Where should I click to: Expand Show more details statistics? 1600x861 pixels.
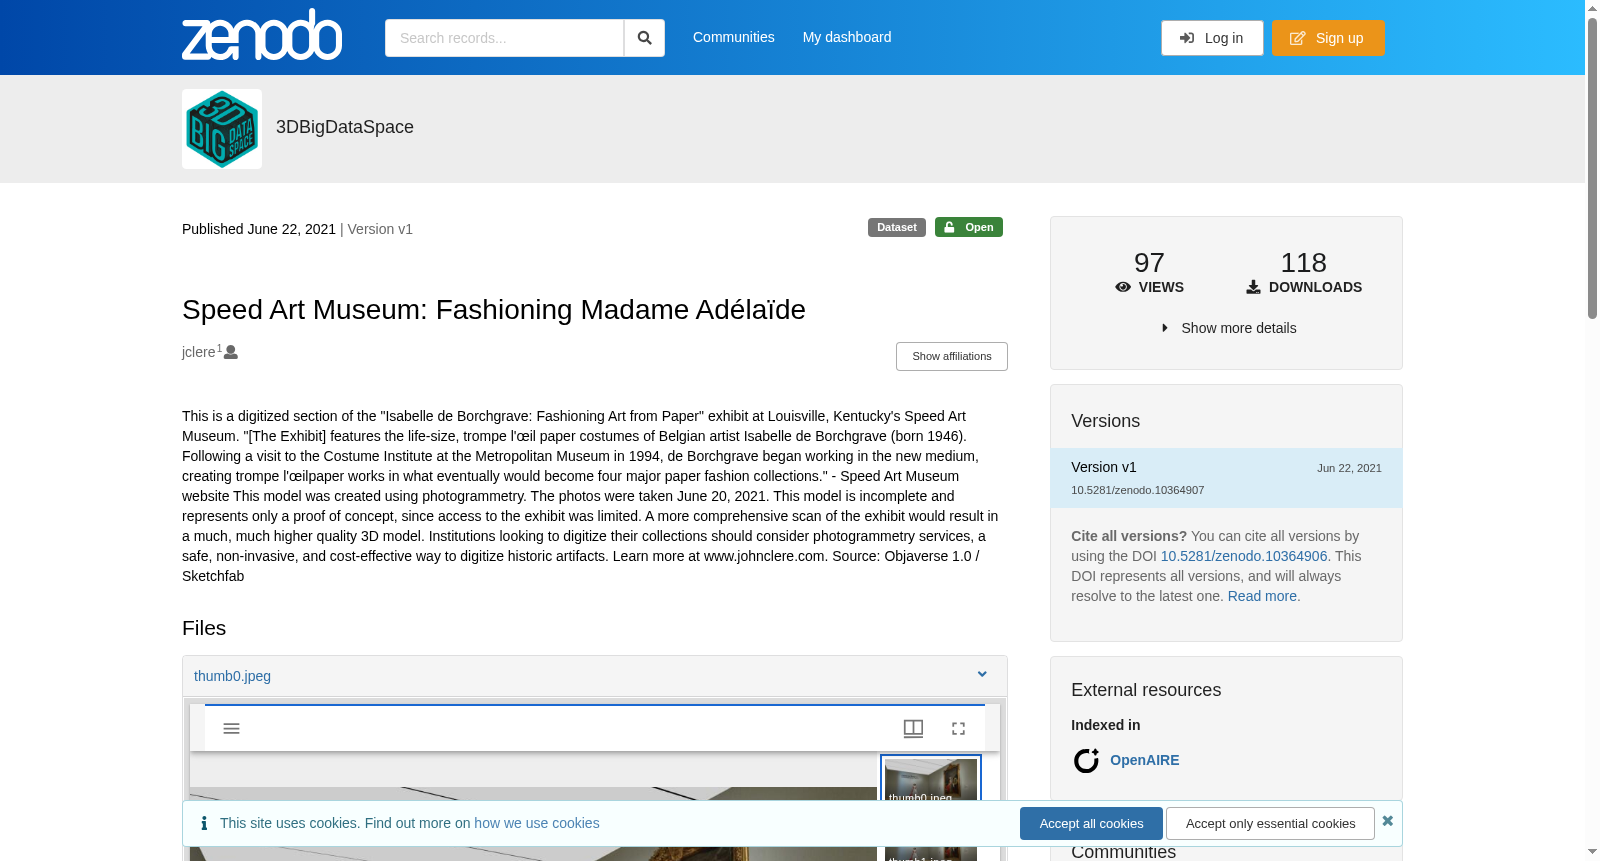1227,328
